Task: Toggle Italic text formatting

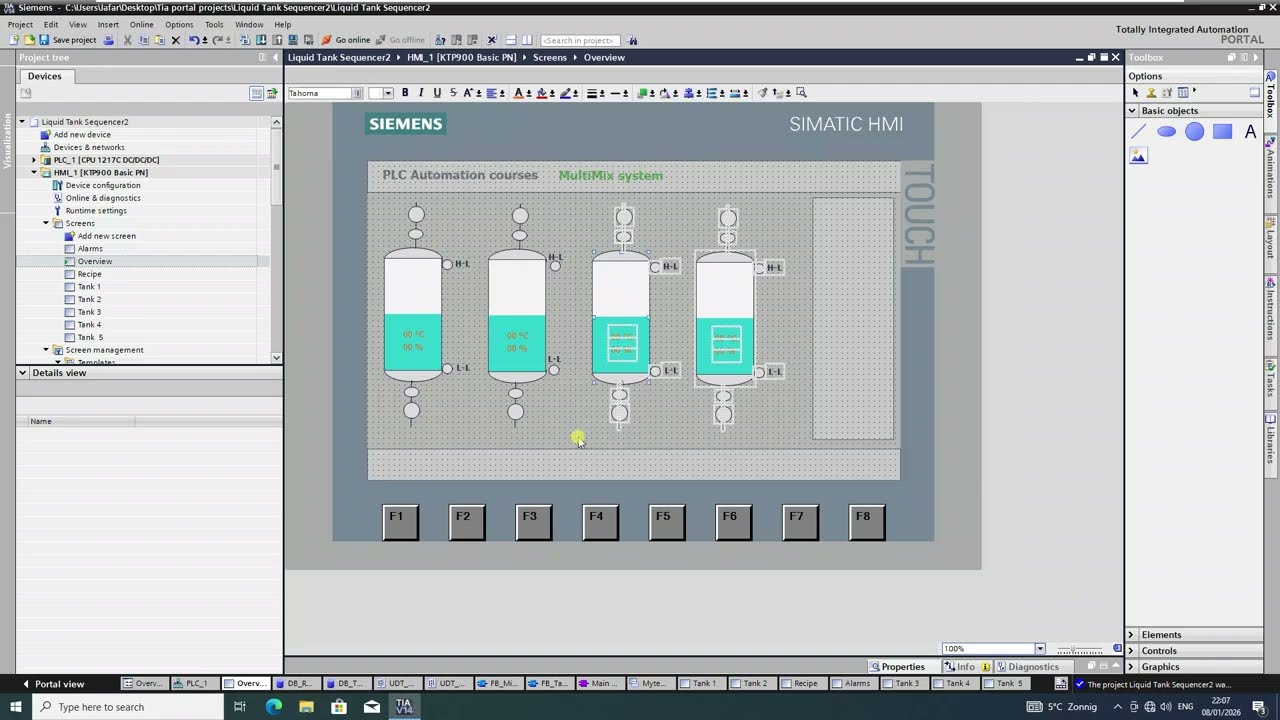Action: (x=421, y=93)
